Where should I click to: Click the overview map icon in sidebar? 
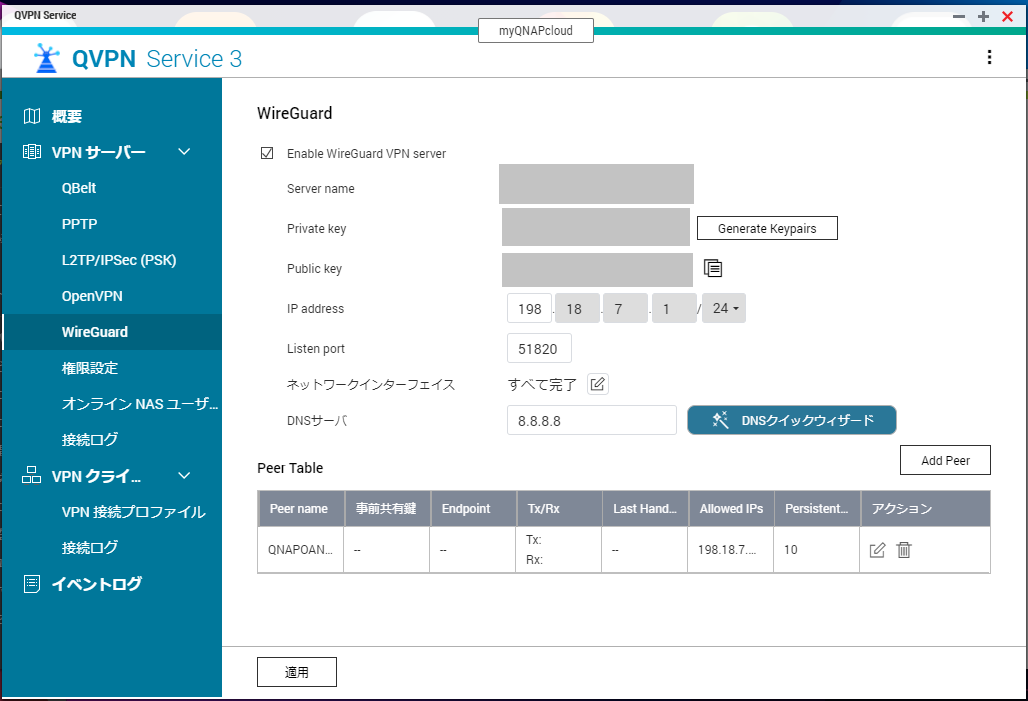[x=31, y=116]
